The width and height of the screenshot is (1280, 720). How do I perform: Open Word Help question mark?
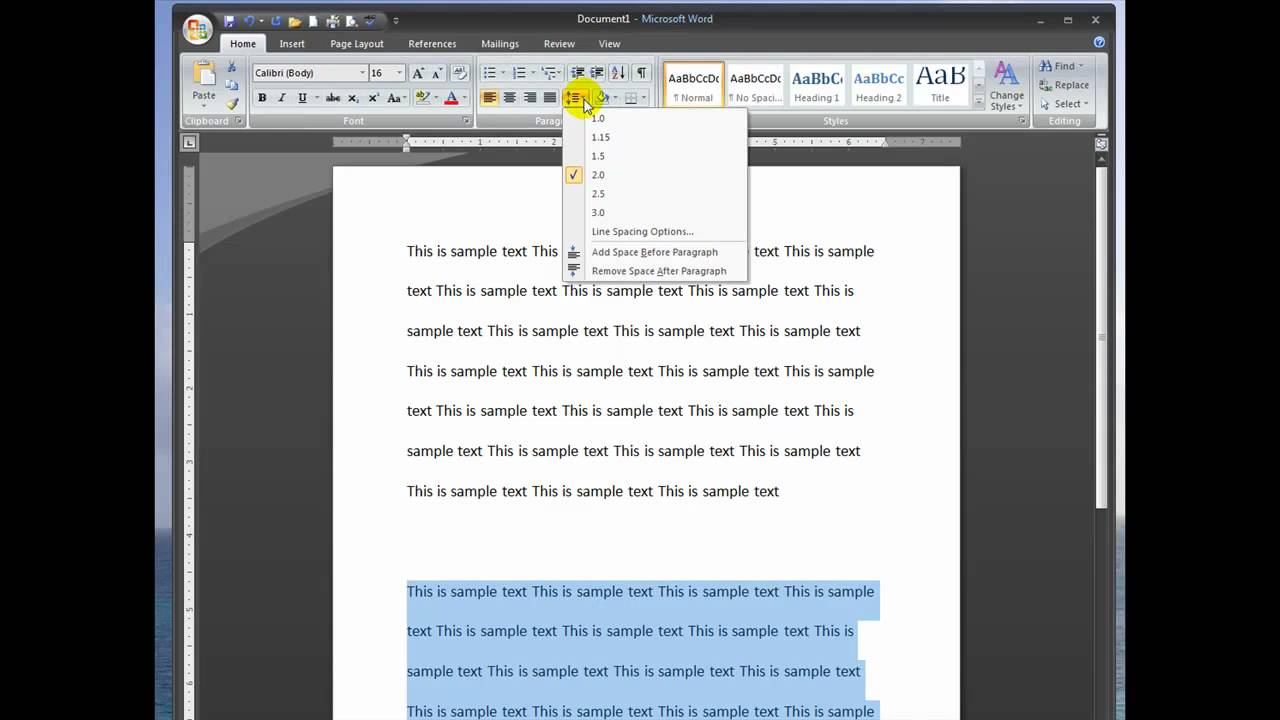click(1100, 43)
